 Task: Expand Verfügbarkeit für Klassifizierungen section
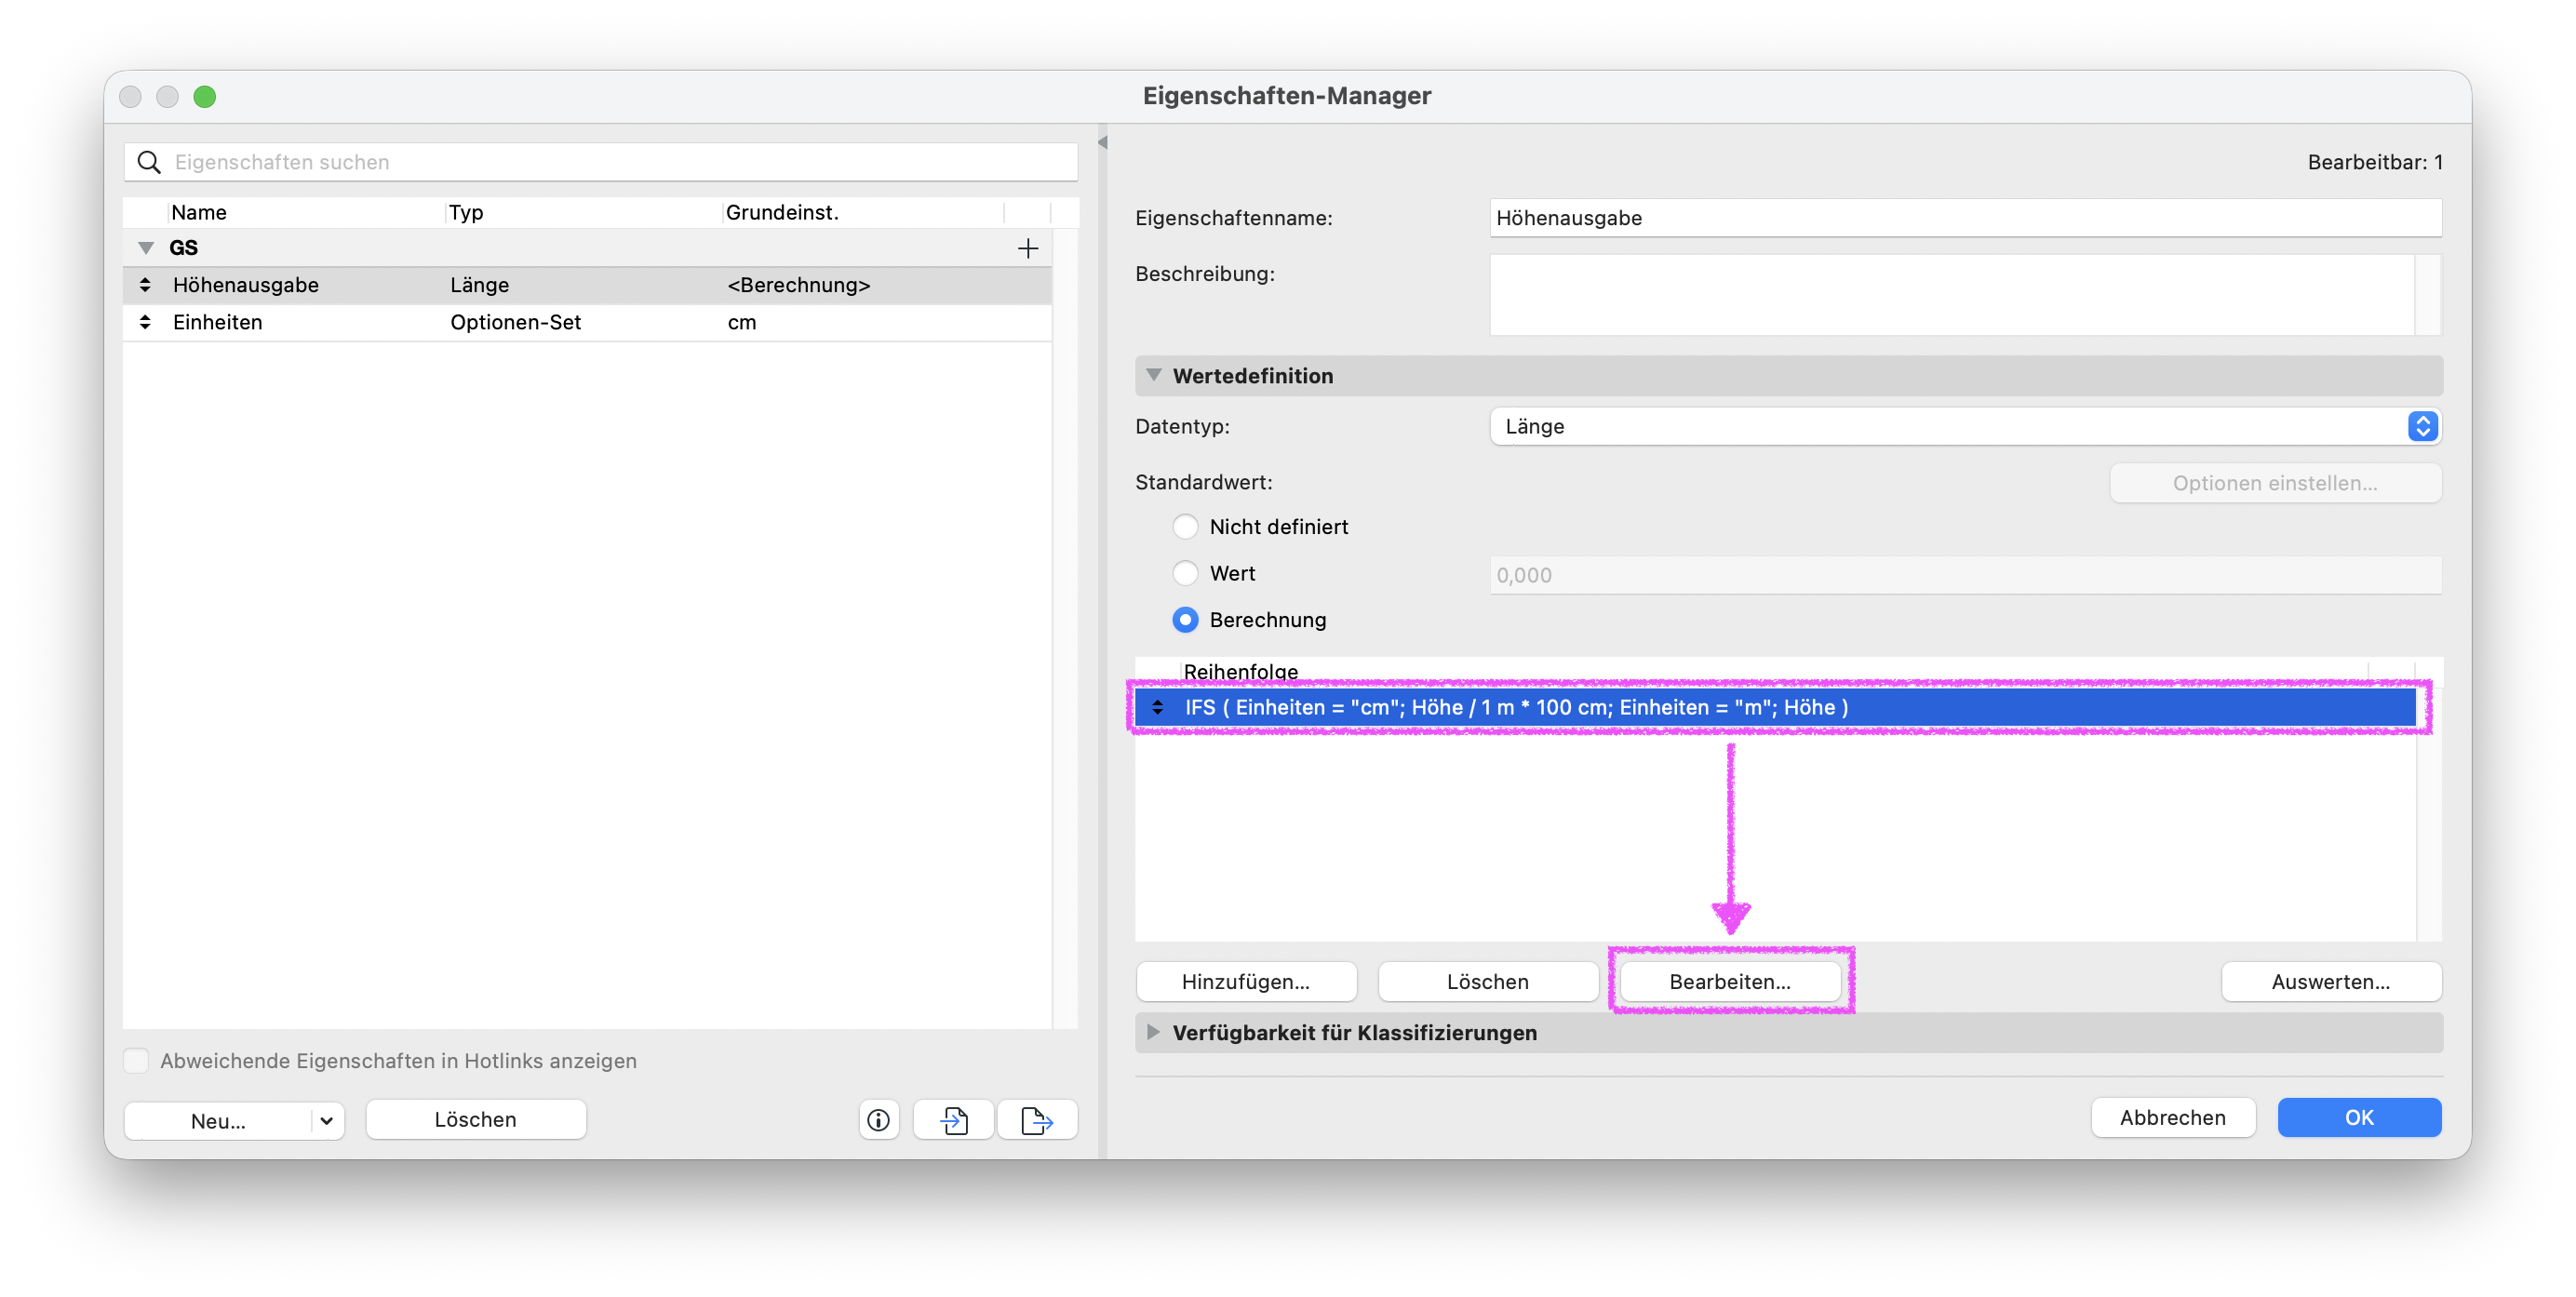[1154, 1032]
